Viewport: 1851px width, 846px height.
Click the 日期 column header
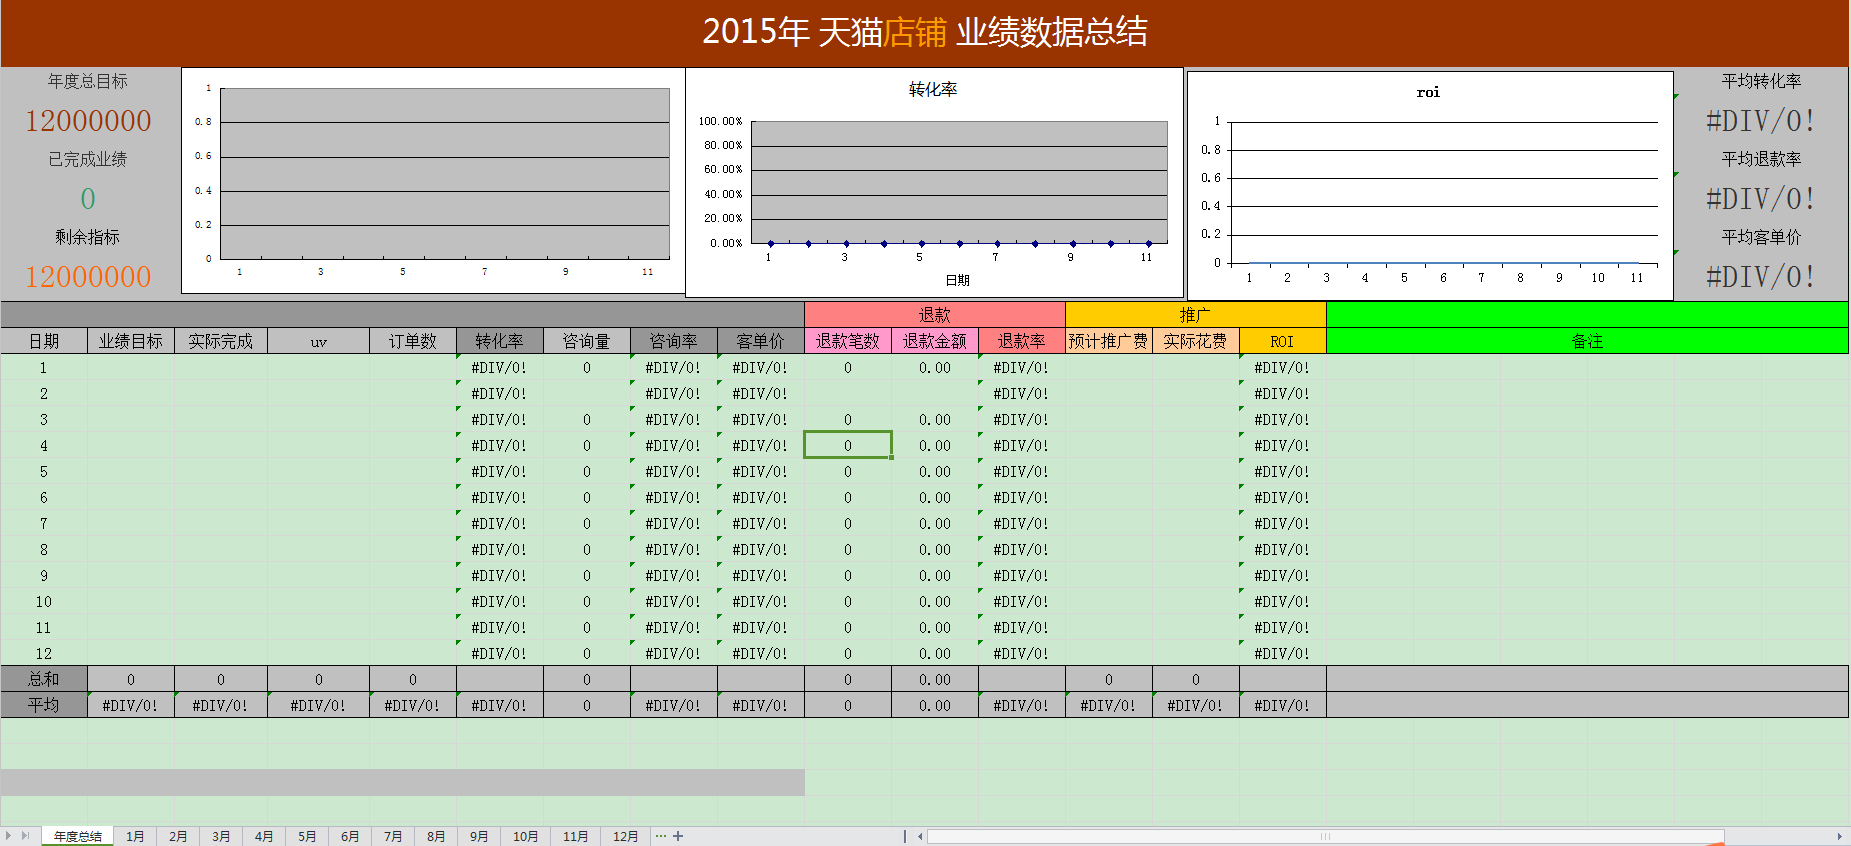pos(44,341)
